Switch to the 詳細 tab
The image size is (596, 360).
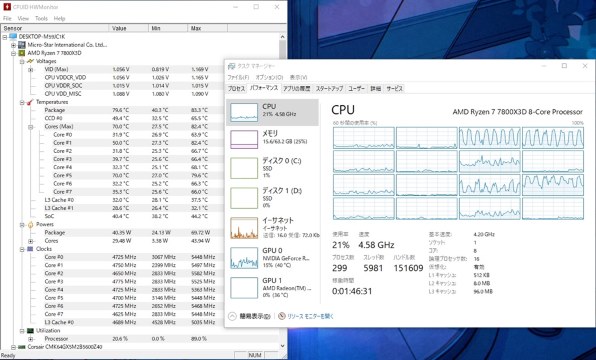click(376, 88)
